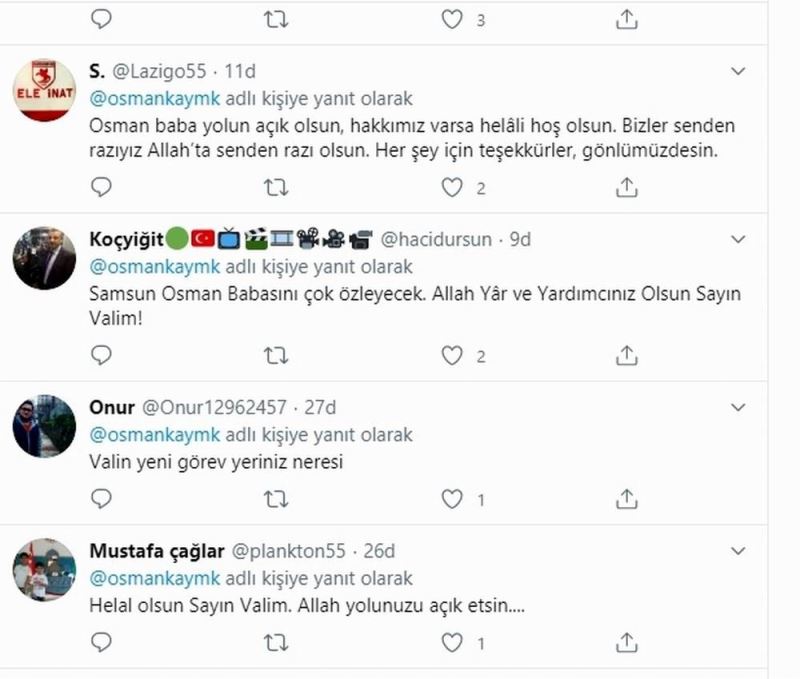Viewport: 800px width, 679px height.
Task: Open the Samsunspor avatar of Lazigo55
Action: tap(44, 90)
